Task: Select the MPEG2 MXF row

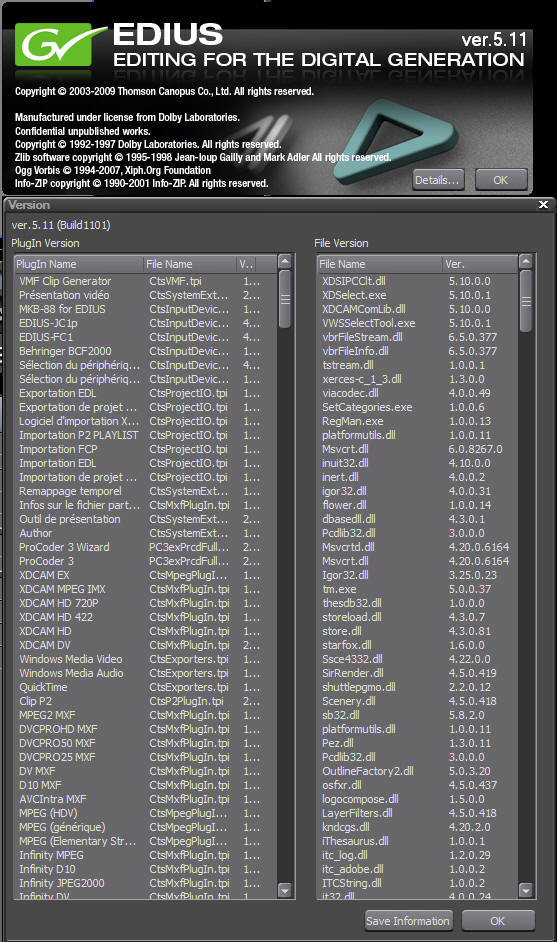Action: click(x=145, y=716)
